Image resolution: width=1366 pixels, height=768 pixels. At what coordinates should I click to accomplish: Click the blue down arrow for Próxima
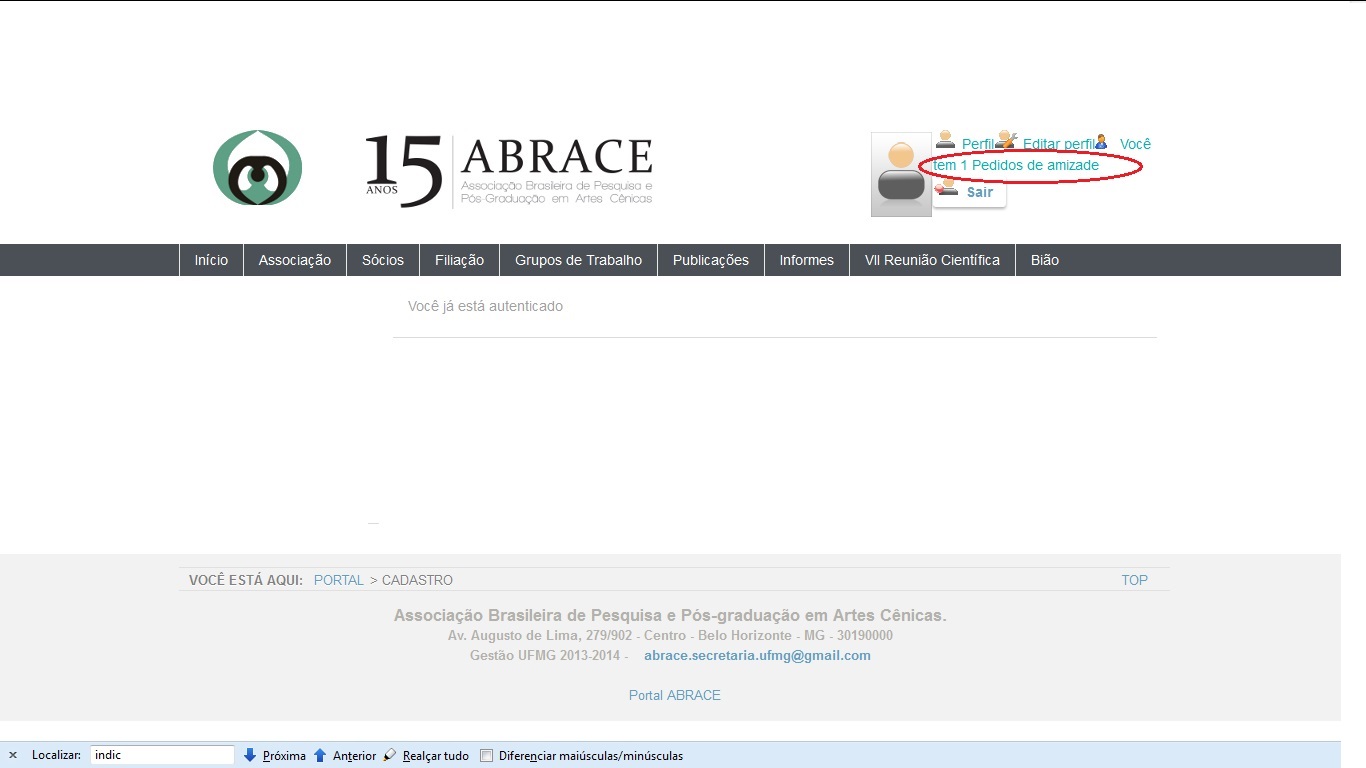(x=250, y=756)
